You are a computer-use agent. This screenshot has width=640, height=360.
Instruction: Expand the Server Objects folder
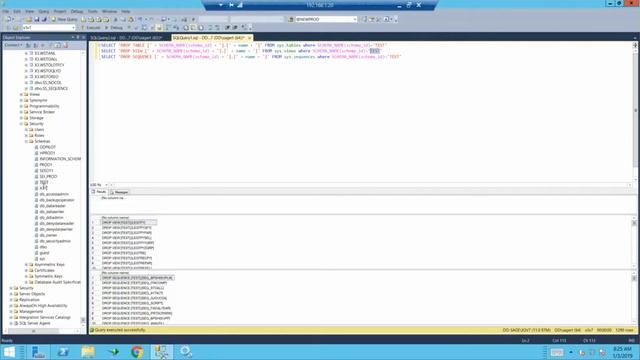click(11, 294)
